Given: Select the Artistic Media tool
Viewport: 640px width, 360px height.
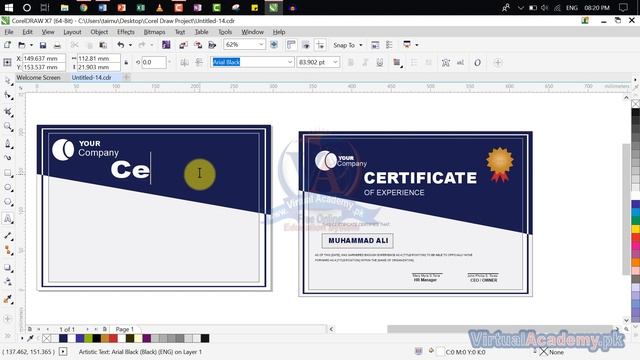Looking at the screenshot, I should click(x=7, y=158).
